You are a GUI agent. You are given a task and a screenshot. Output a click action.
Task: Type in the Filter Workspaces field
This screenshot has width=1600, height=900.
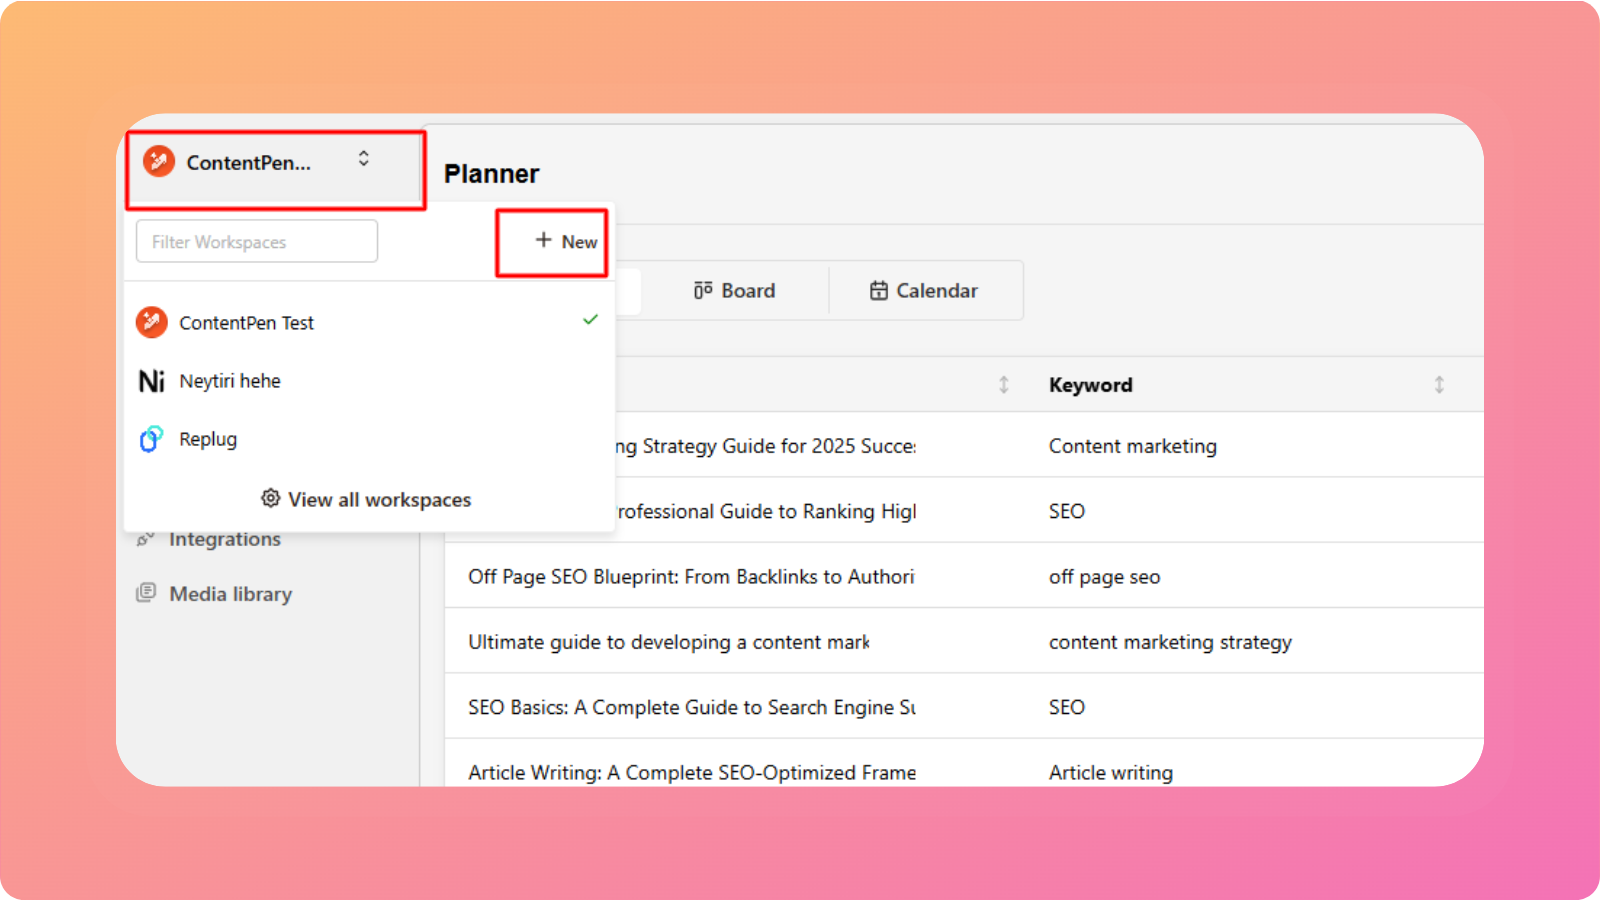pos(257,242)
